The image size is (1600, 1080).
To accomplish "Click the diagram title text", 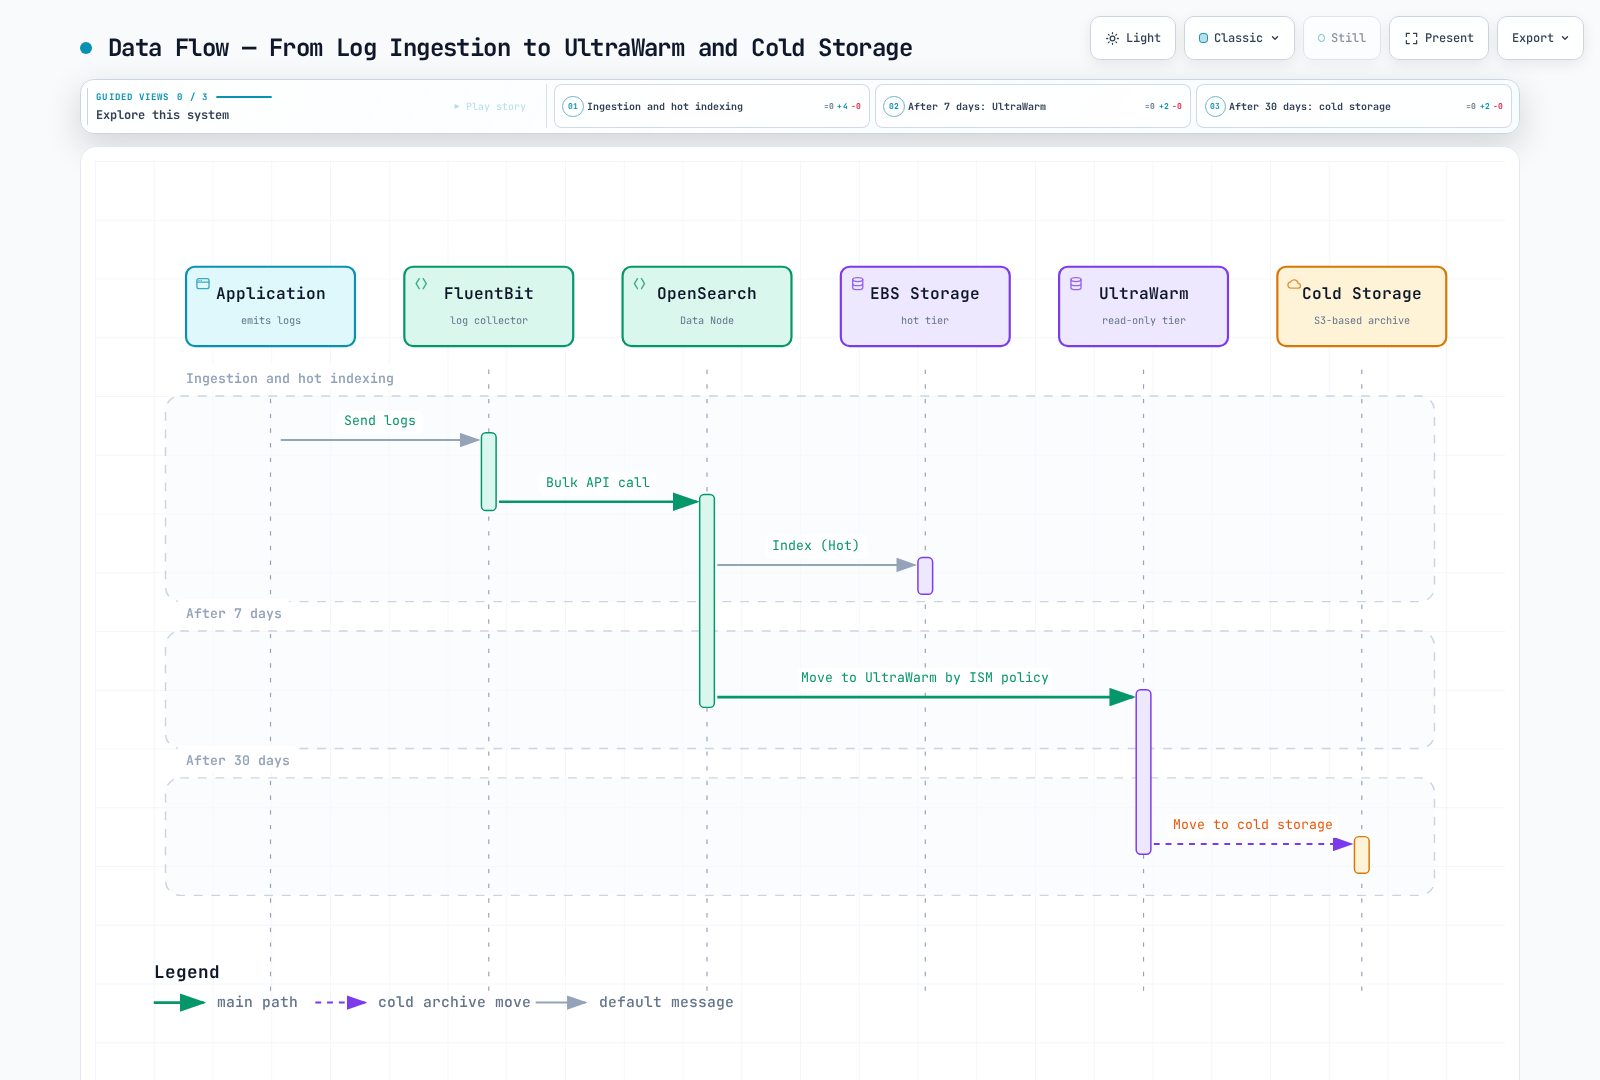I will [x=510, y=48].
